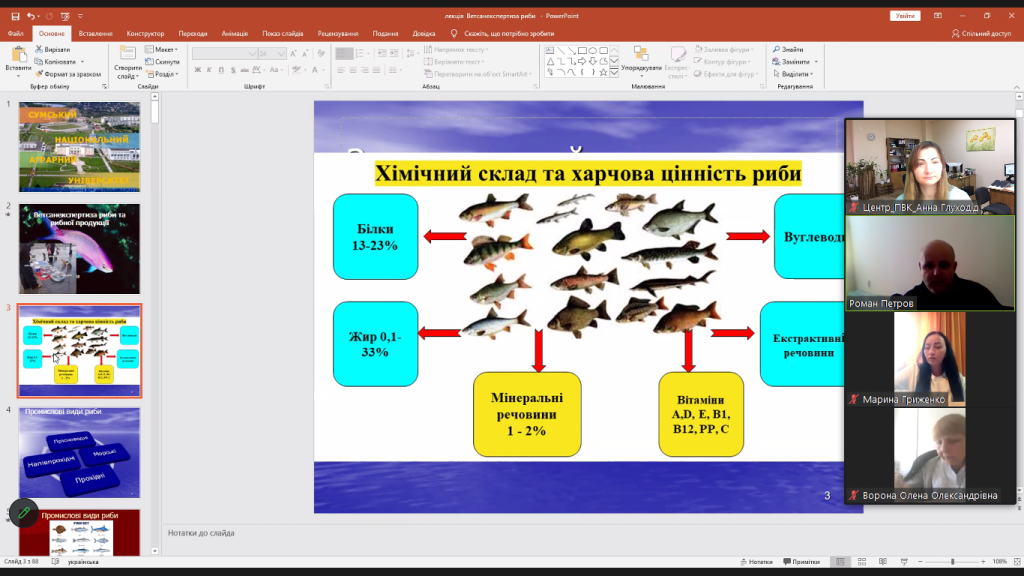This screenshot has height=576, width=1024.
Task: Expand the Виділити select dropdown
Action: (x=797, y=74)
